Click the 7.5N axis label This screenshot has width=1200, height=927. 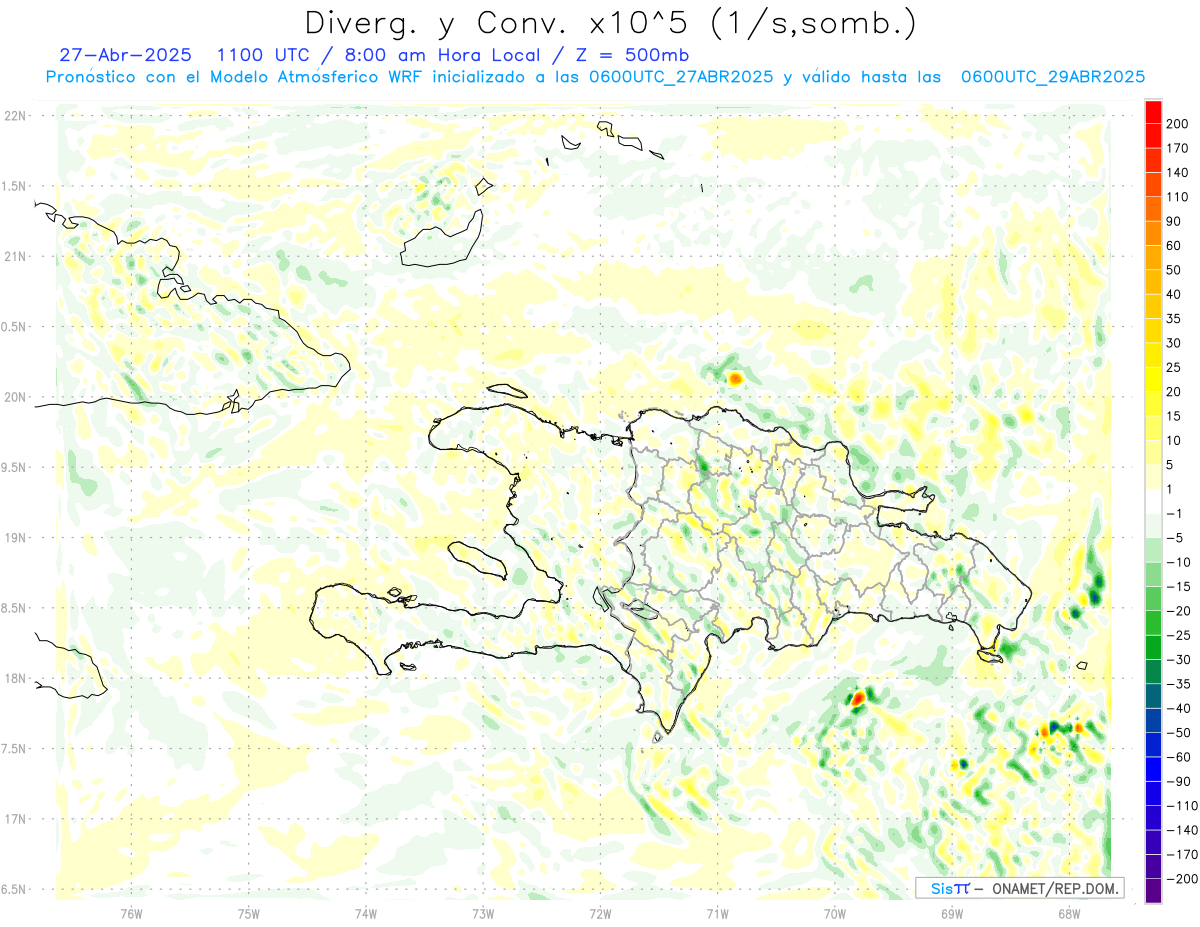click(x=14, y=749)
